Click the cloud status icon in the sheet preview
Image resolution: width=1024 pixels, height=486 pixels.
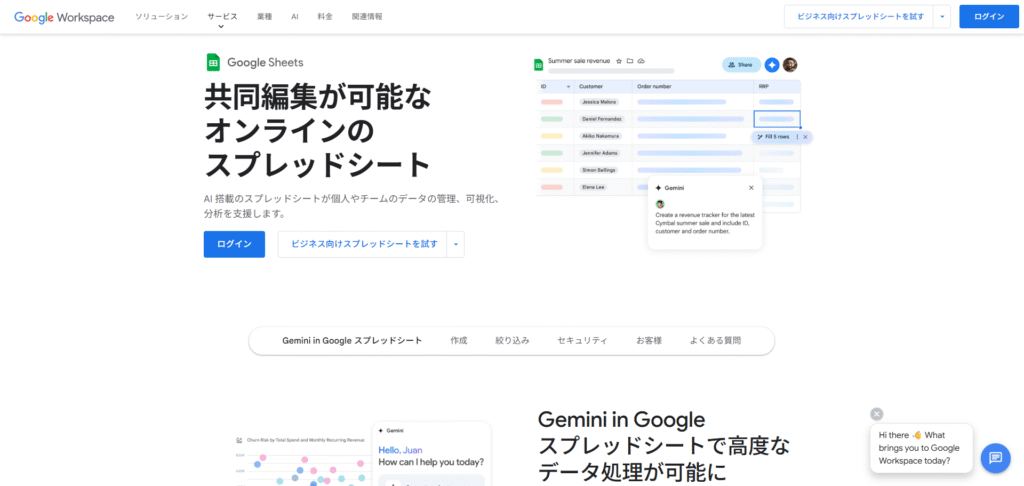(x=641, y=61)
